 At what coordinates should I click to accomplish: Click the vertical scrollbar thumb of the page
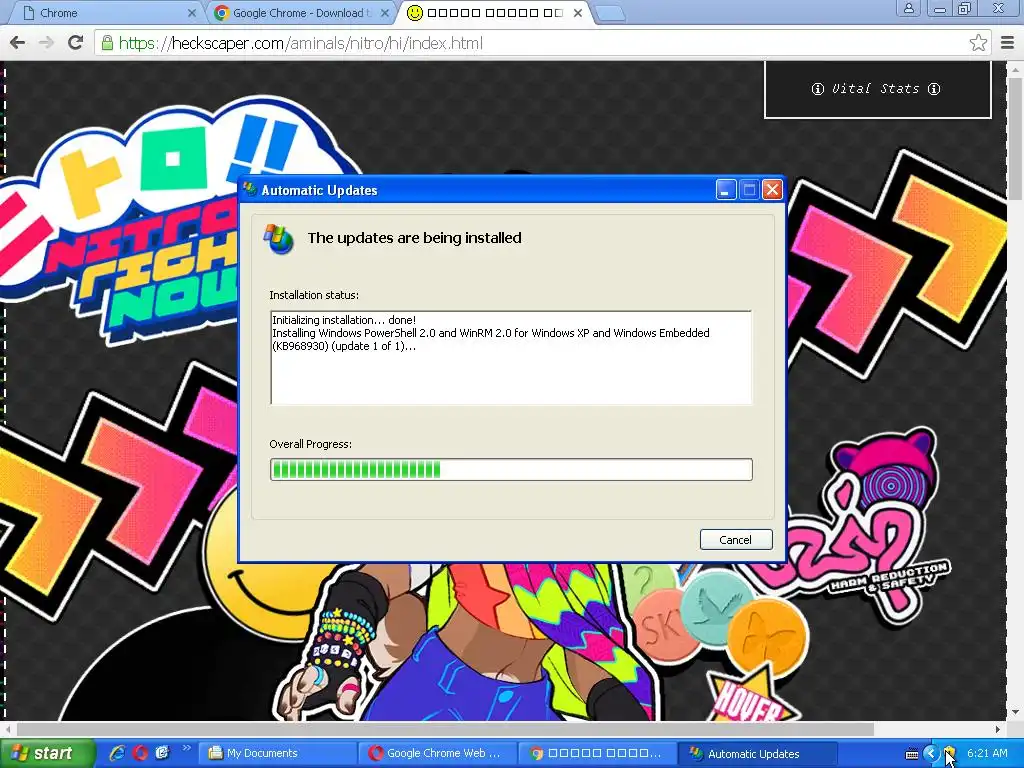tap(1015, 139)
